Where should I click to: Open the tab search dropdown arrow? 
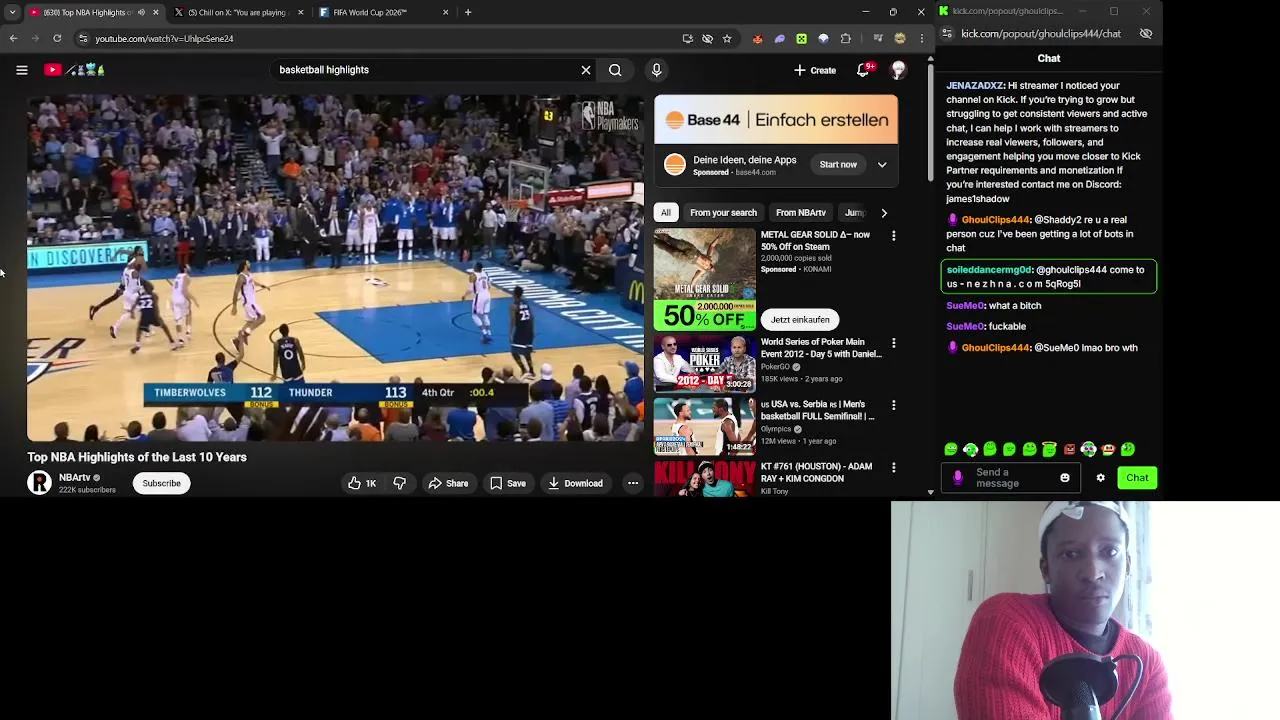point(12,12)
